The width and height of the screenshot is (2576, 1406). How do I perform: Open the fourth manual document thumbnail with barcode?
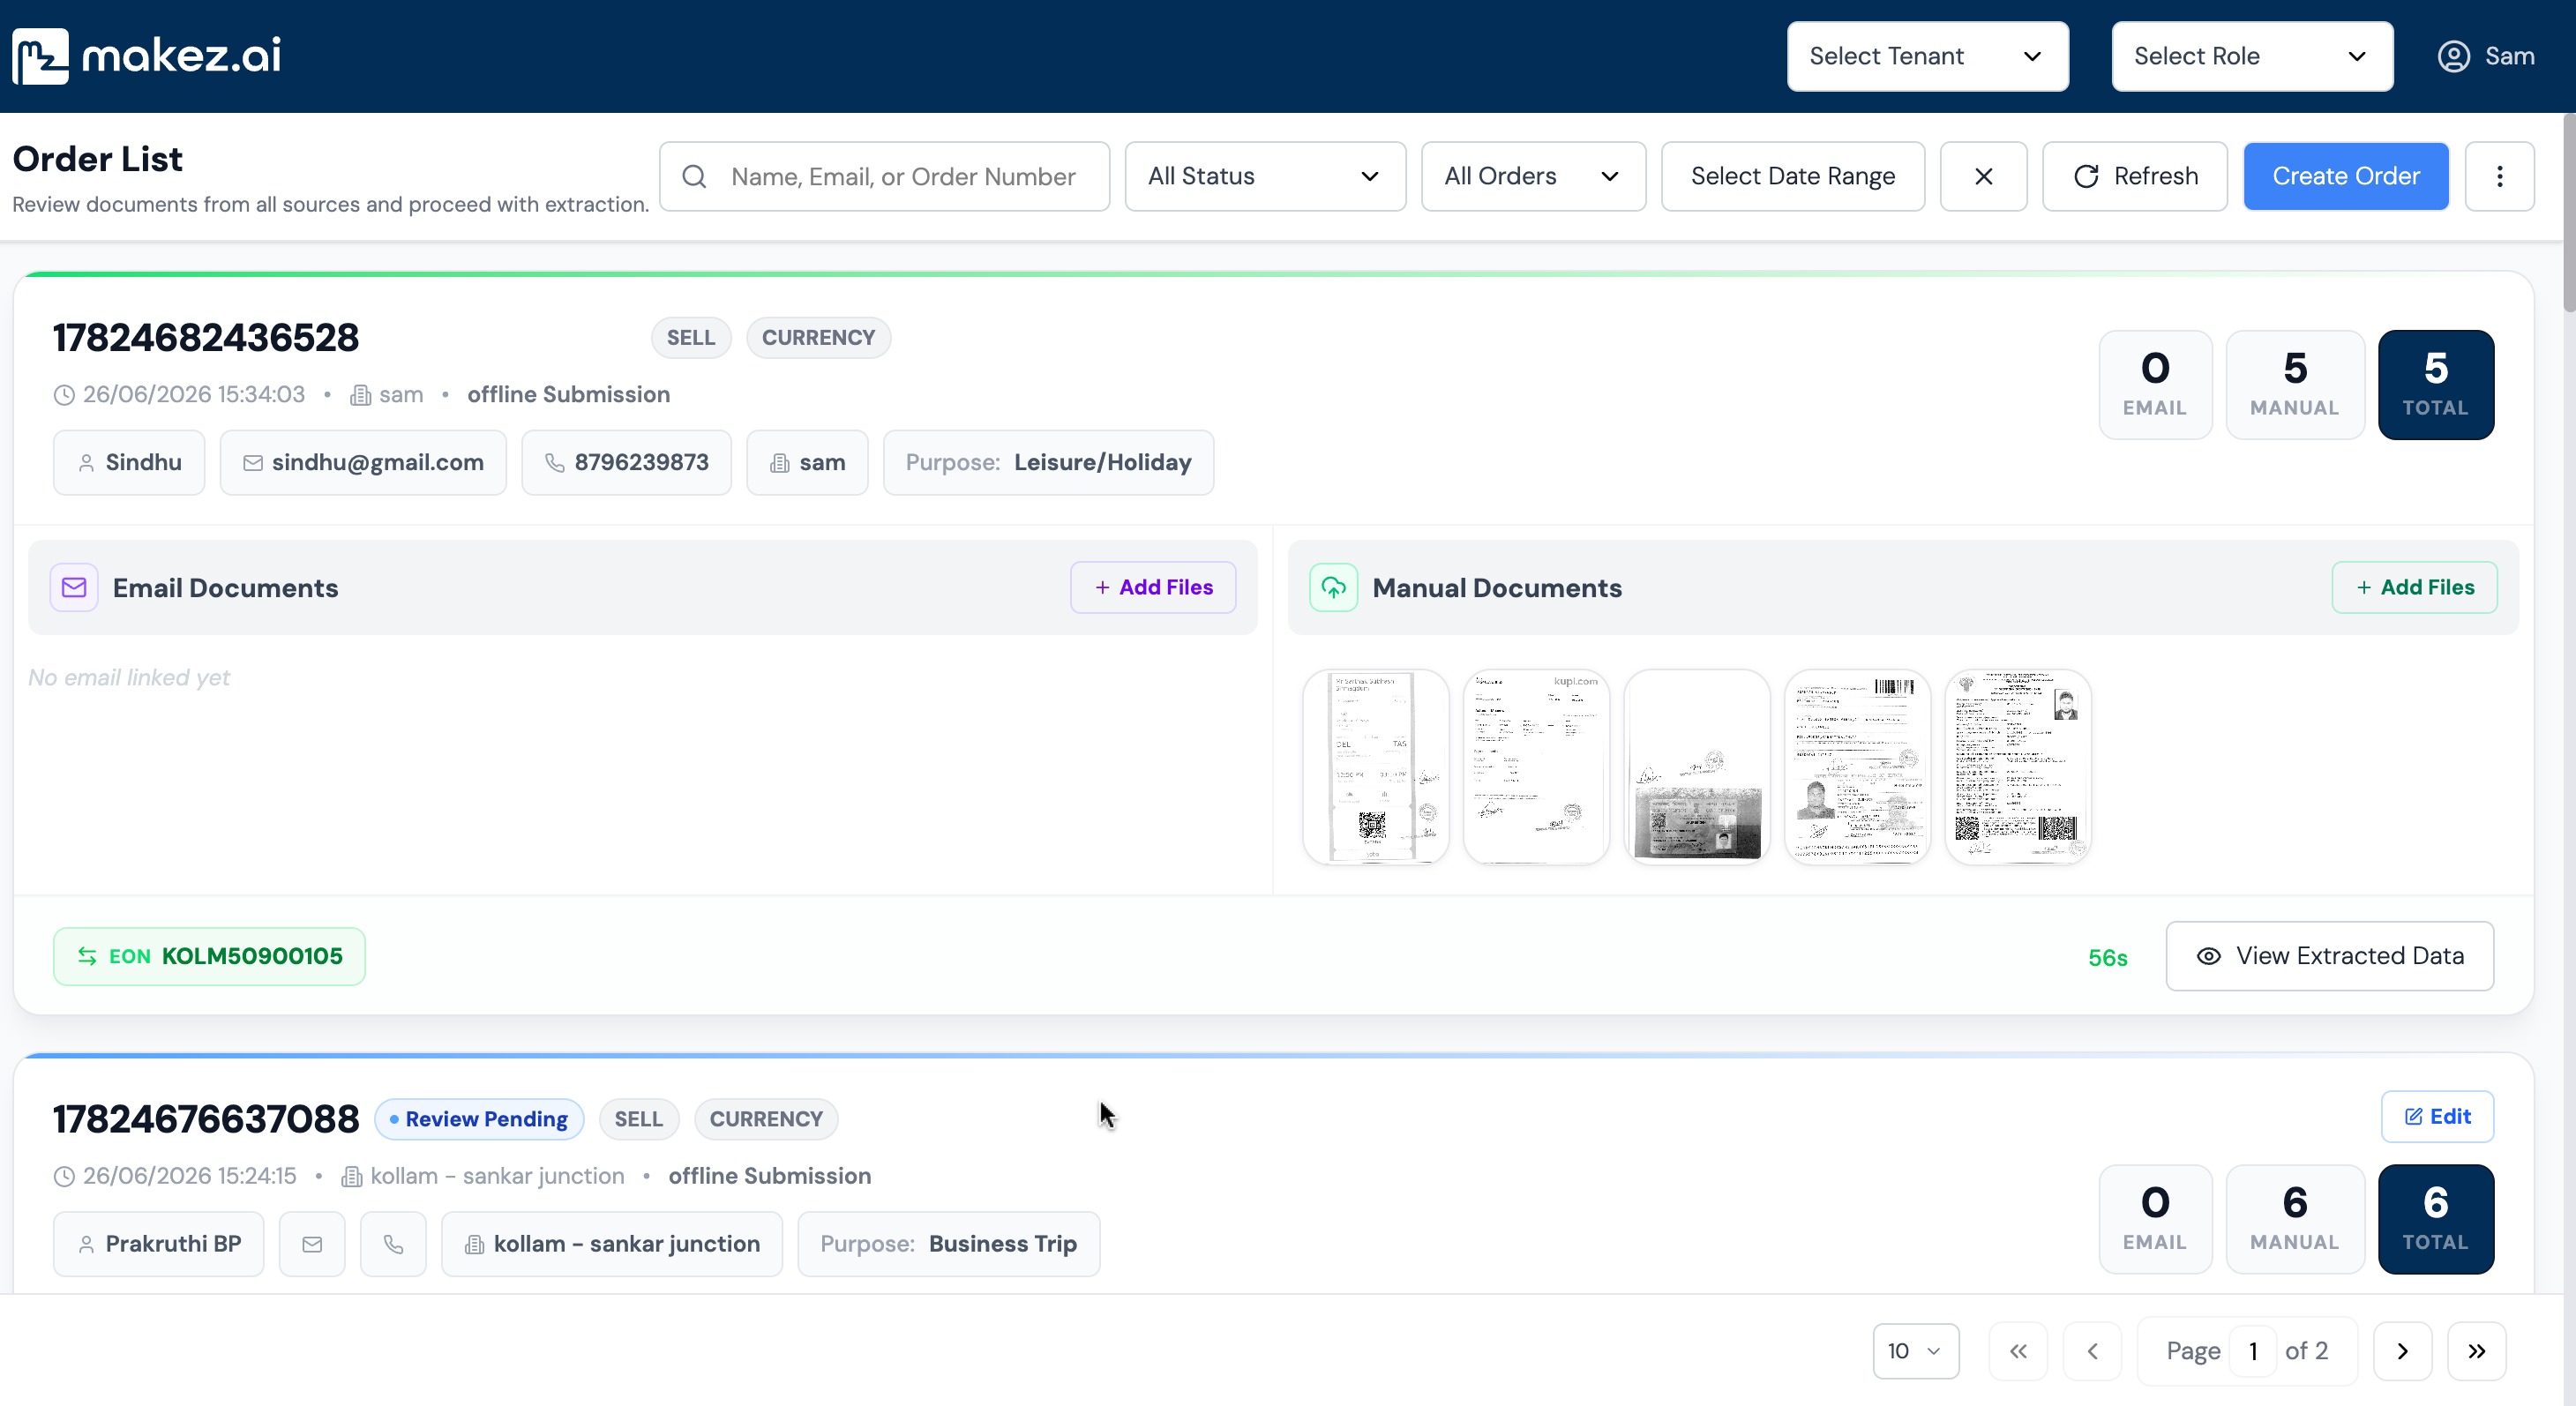coord(1857,767)
